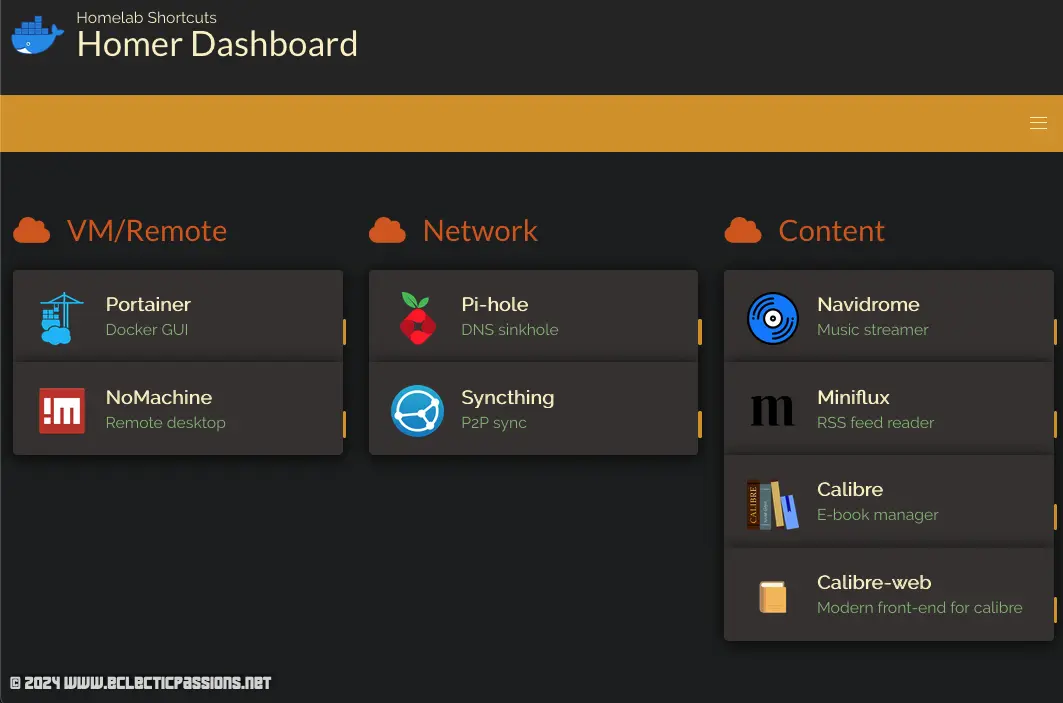
Task: Click the Content section heading
Action: click(x=831, y=230)
